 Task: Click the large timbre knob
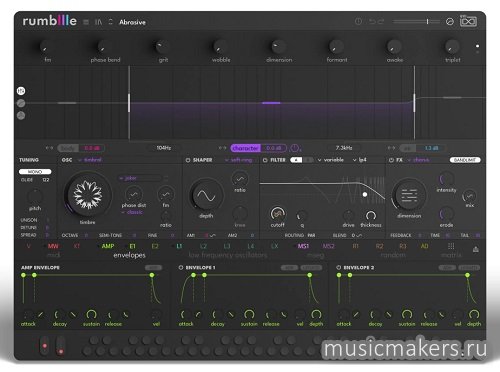tap(87, 195)
